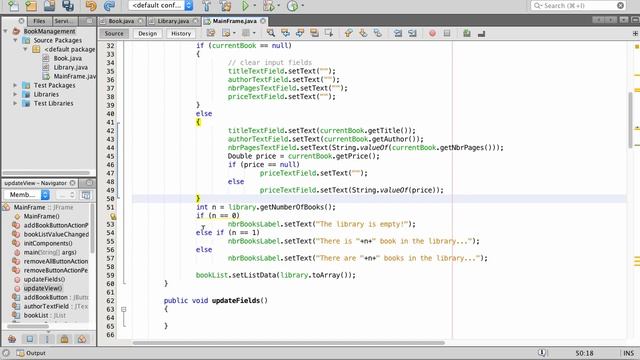Toggle Show Non-Public Members filter in Navigator
Image resolution: width=640 pixels, height=360 pixels.
64,339
